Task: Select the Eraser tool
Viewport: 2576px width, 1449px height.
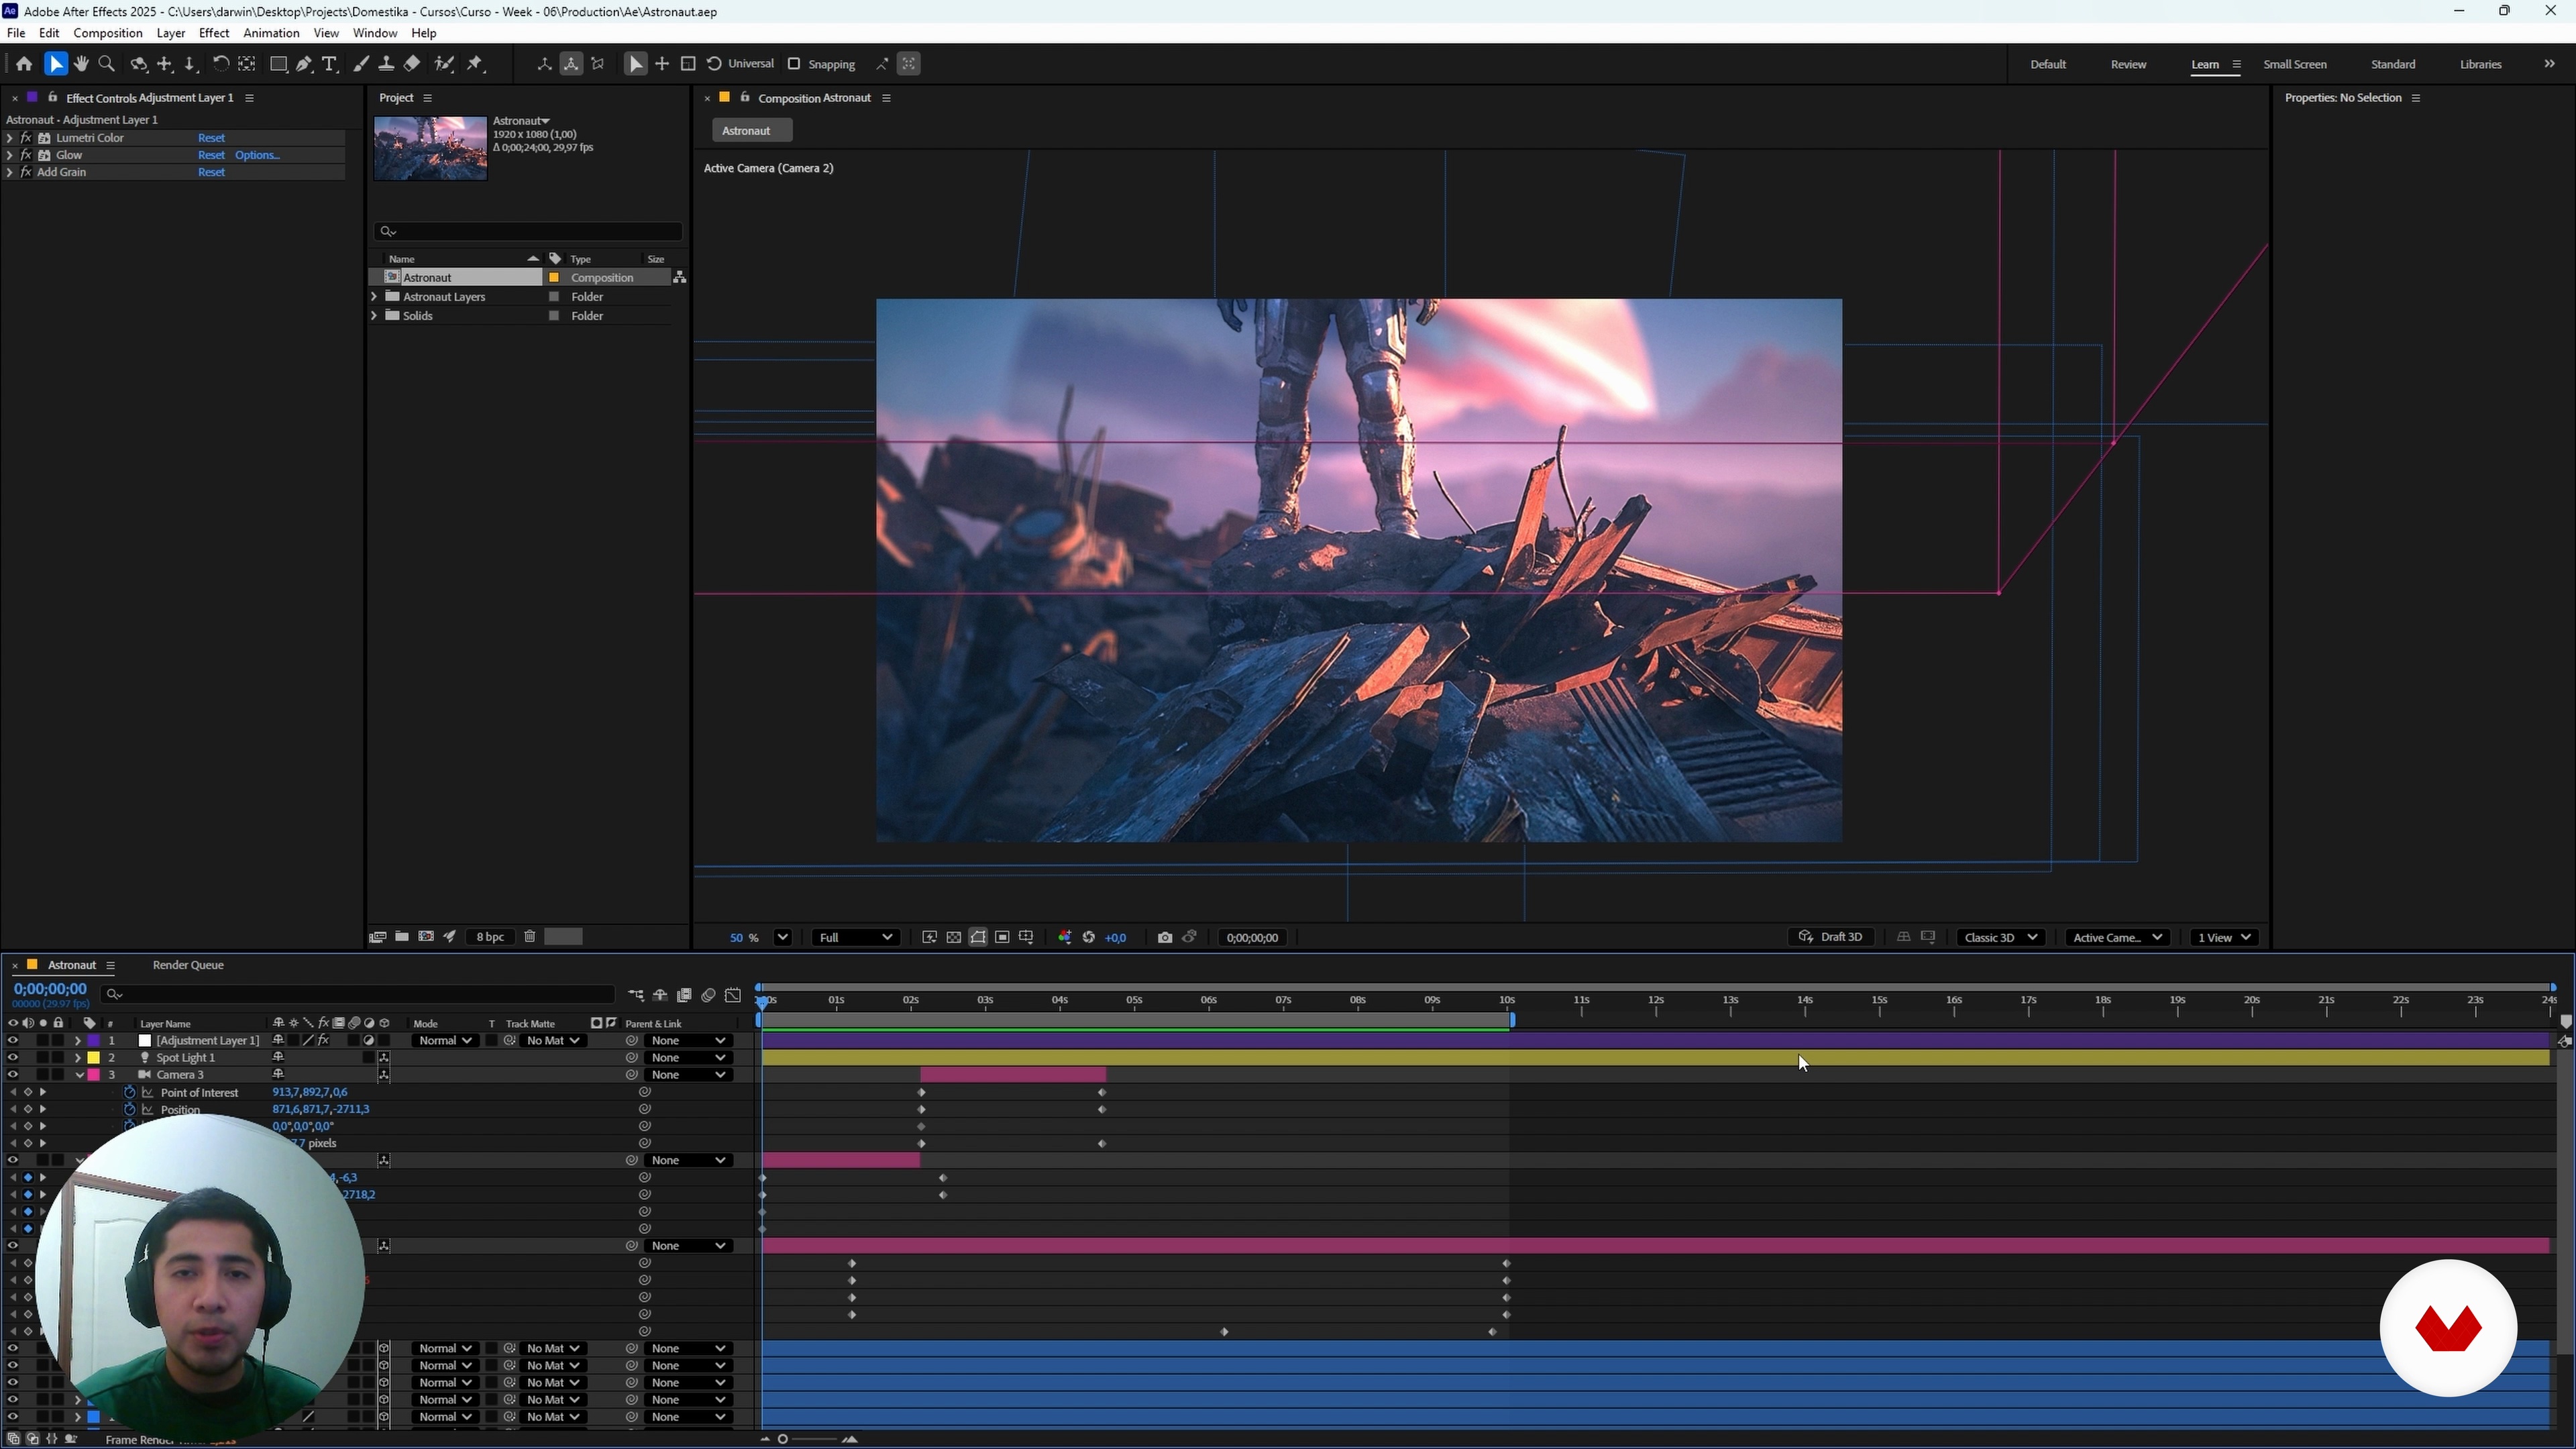Action: pyautogui.click(x=412, y=64)
